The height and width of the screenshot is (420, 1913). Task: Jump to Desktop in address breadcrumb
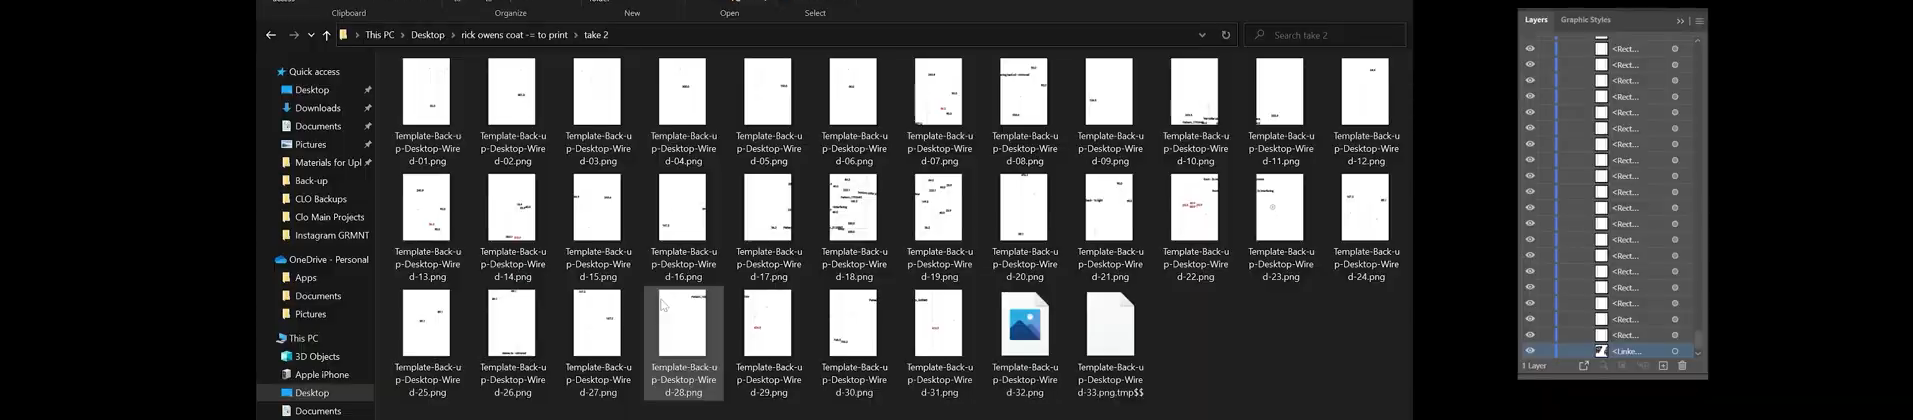pyautogui.click(x=428, y=35)
